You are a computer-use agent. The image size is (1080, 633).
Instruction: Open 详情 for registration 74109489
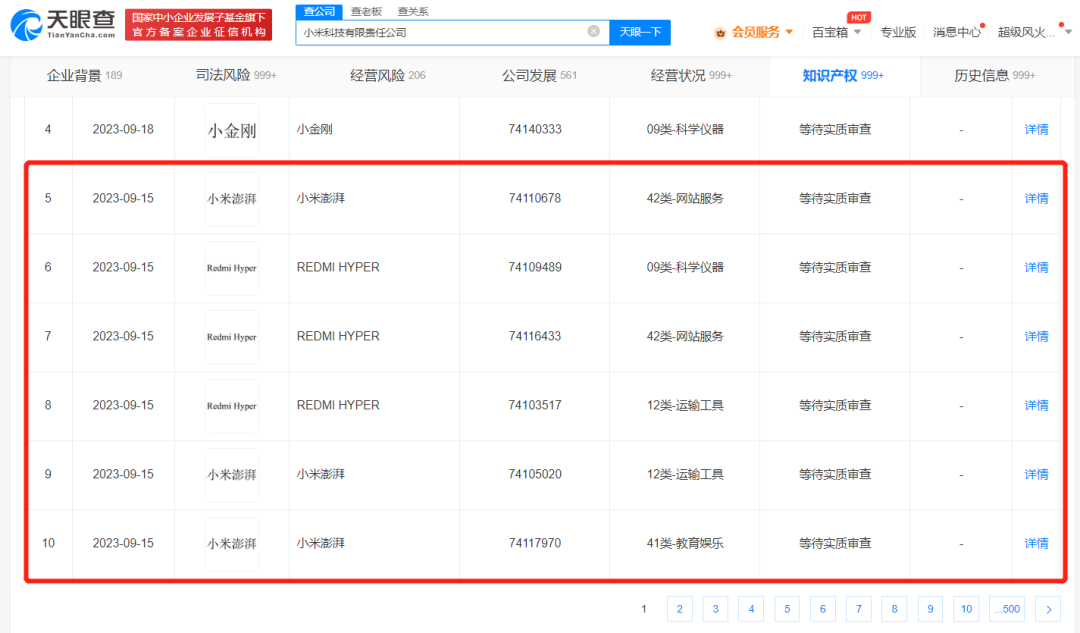(x=1036, y=267)
